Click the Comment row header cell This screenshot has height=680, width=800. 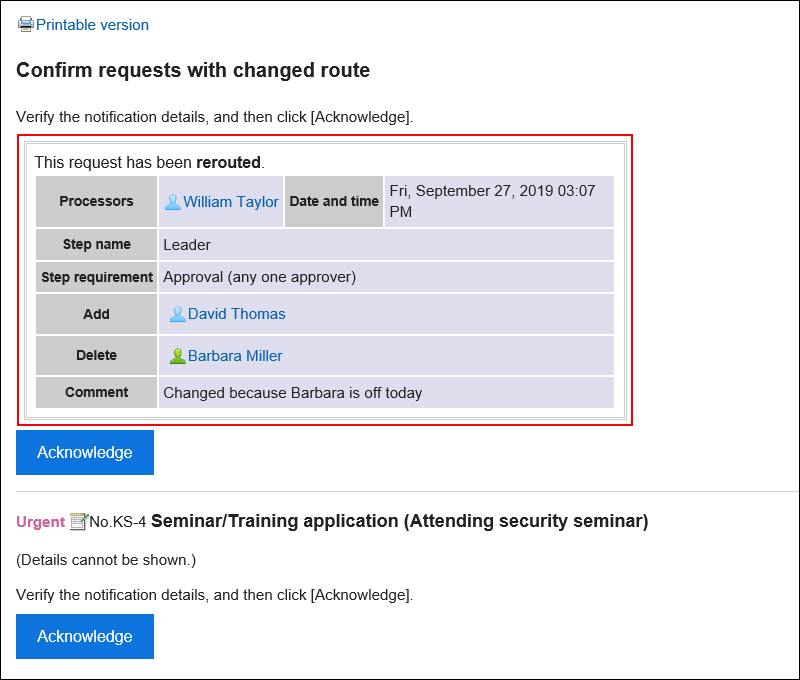(96, 392)
